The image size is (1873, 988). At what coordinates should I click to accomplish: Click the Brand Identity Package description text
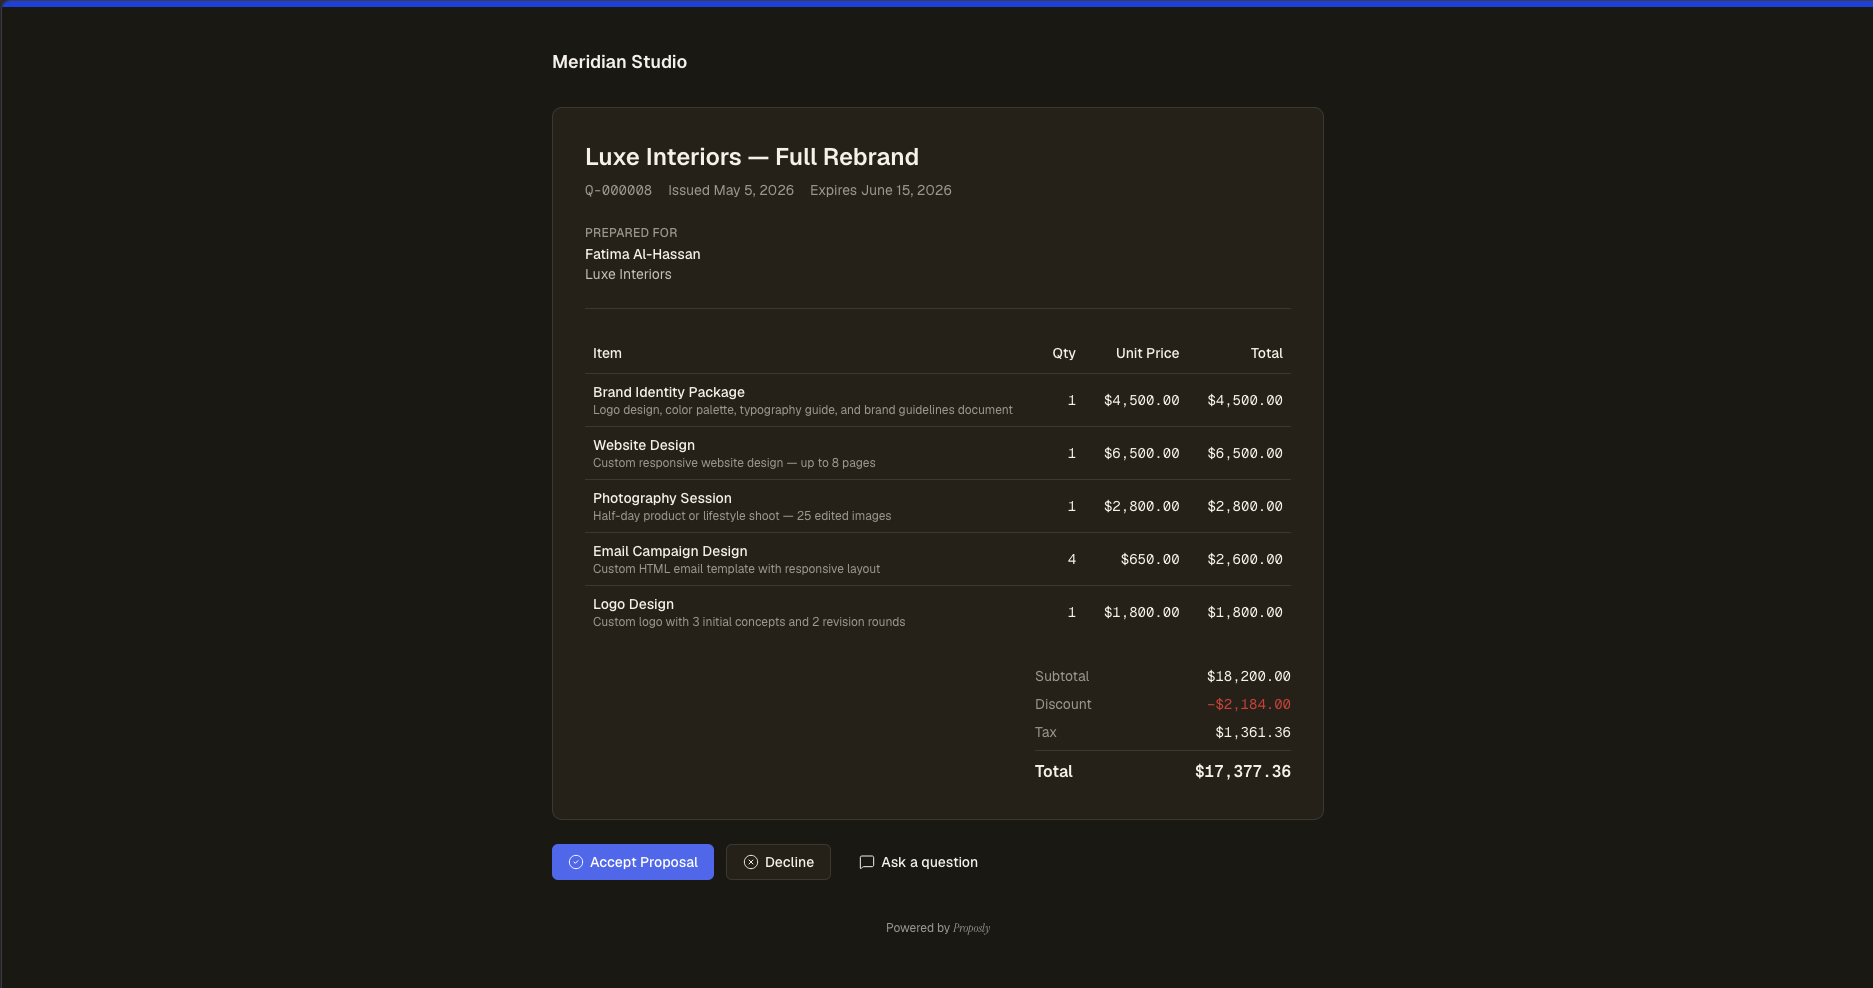[803, 410]
